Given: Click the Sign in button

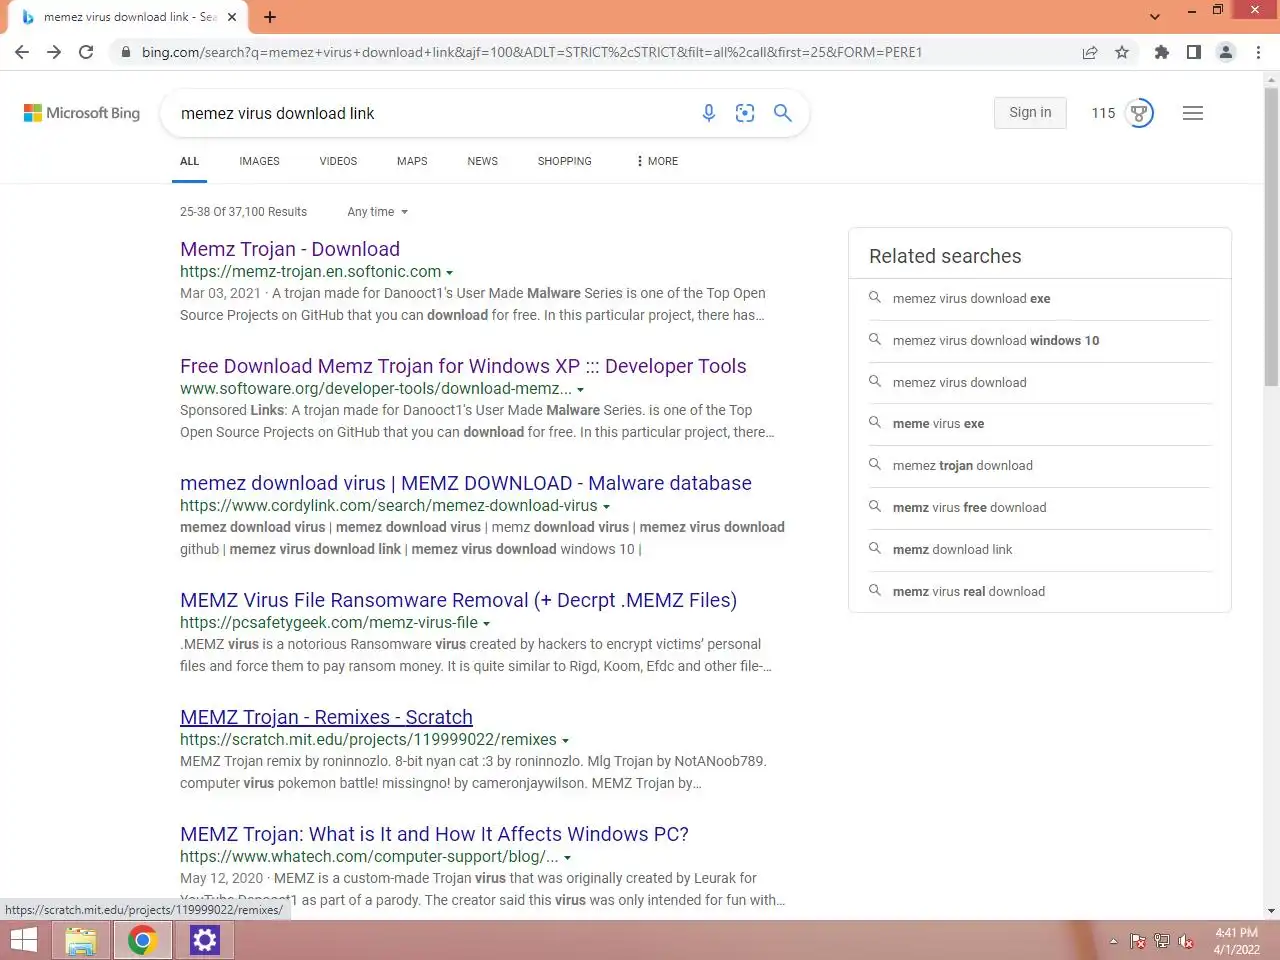Looking at the screenshot, I should (x=1030, y=113).
